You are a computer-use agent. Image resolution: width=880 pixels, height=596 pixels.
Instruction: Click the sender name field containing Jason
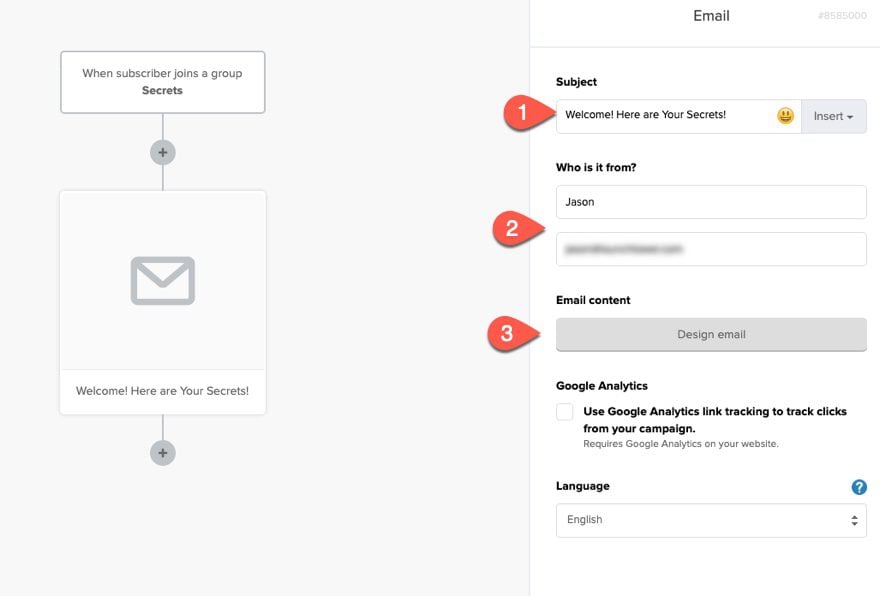(710, 202)
